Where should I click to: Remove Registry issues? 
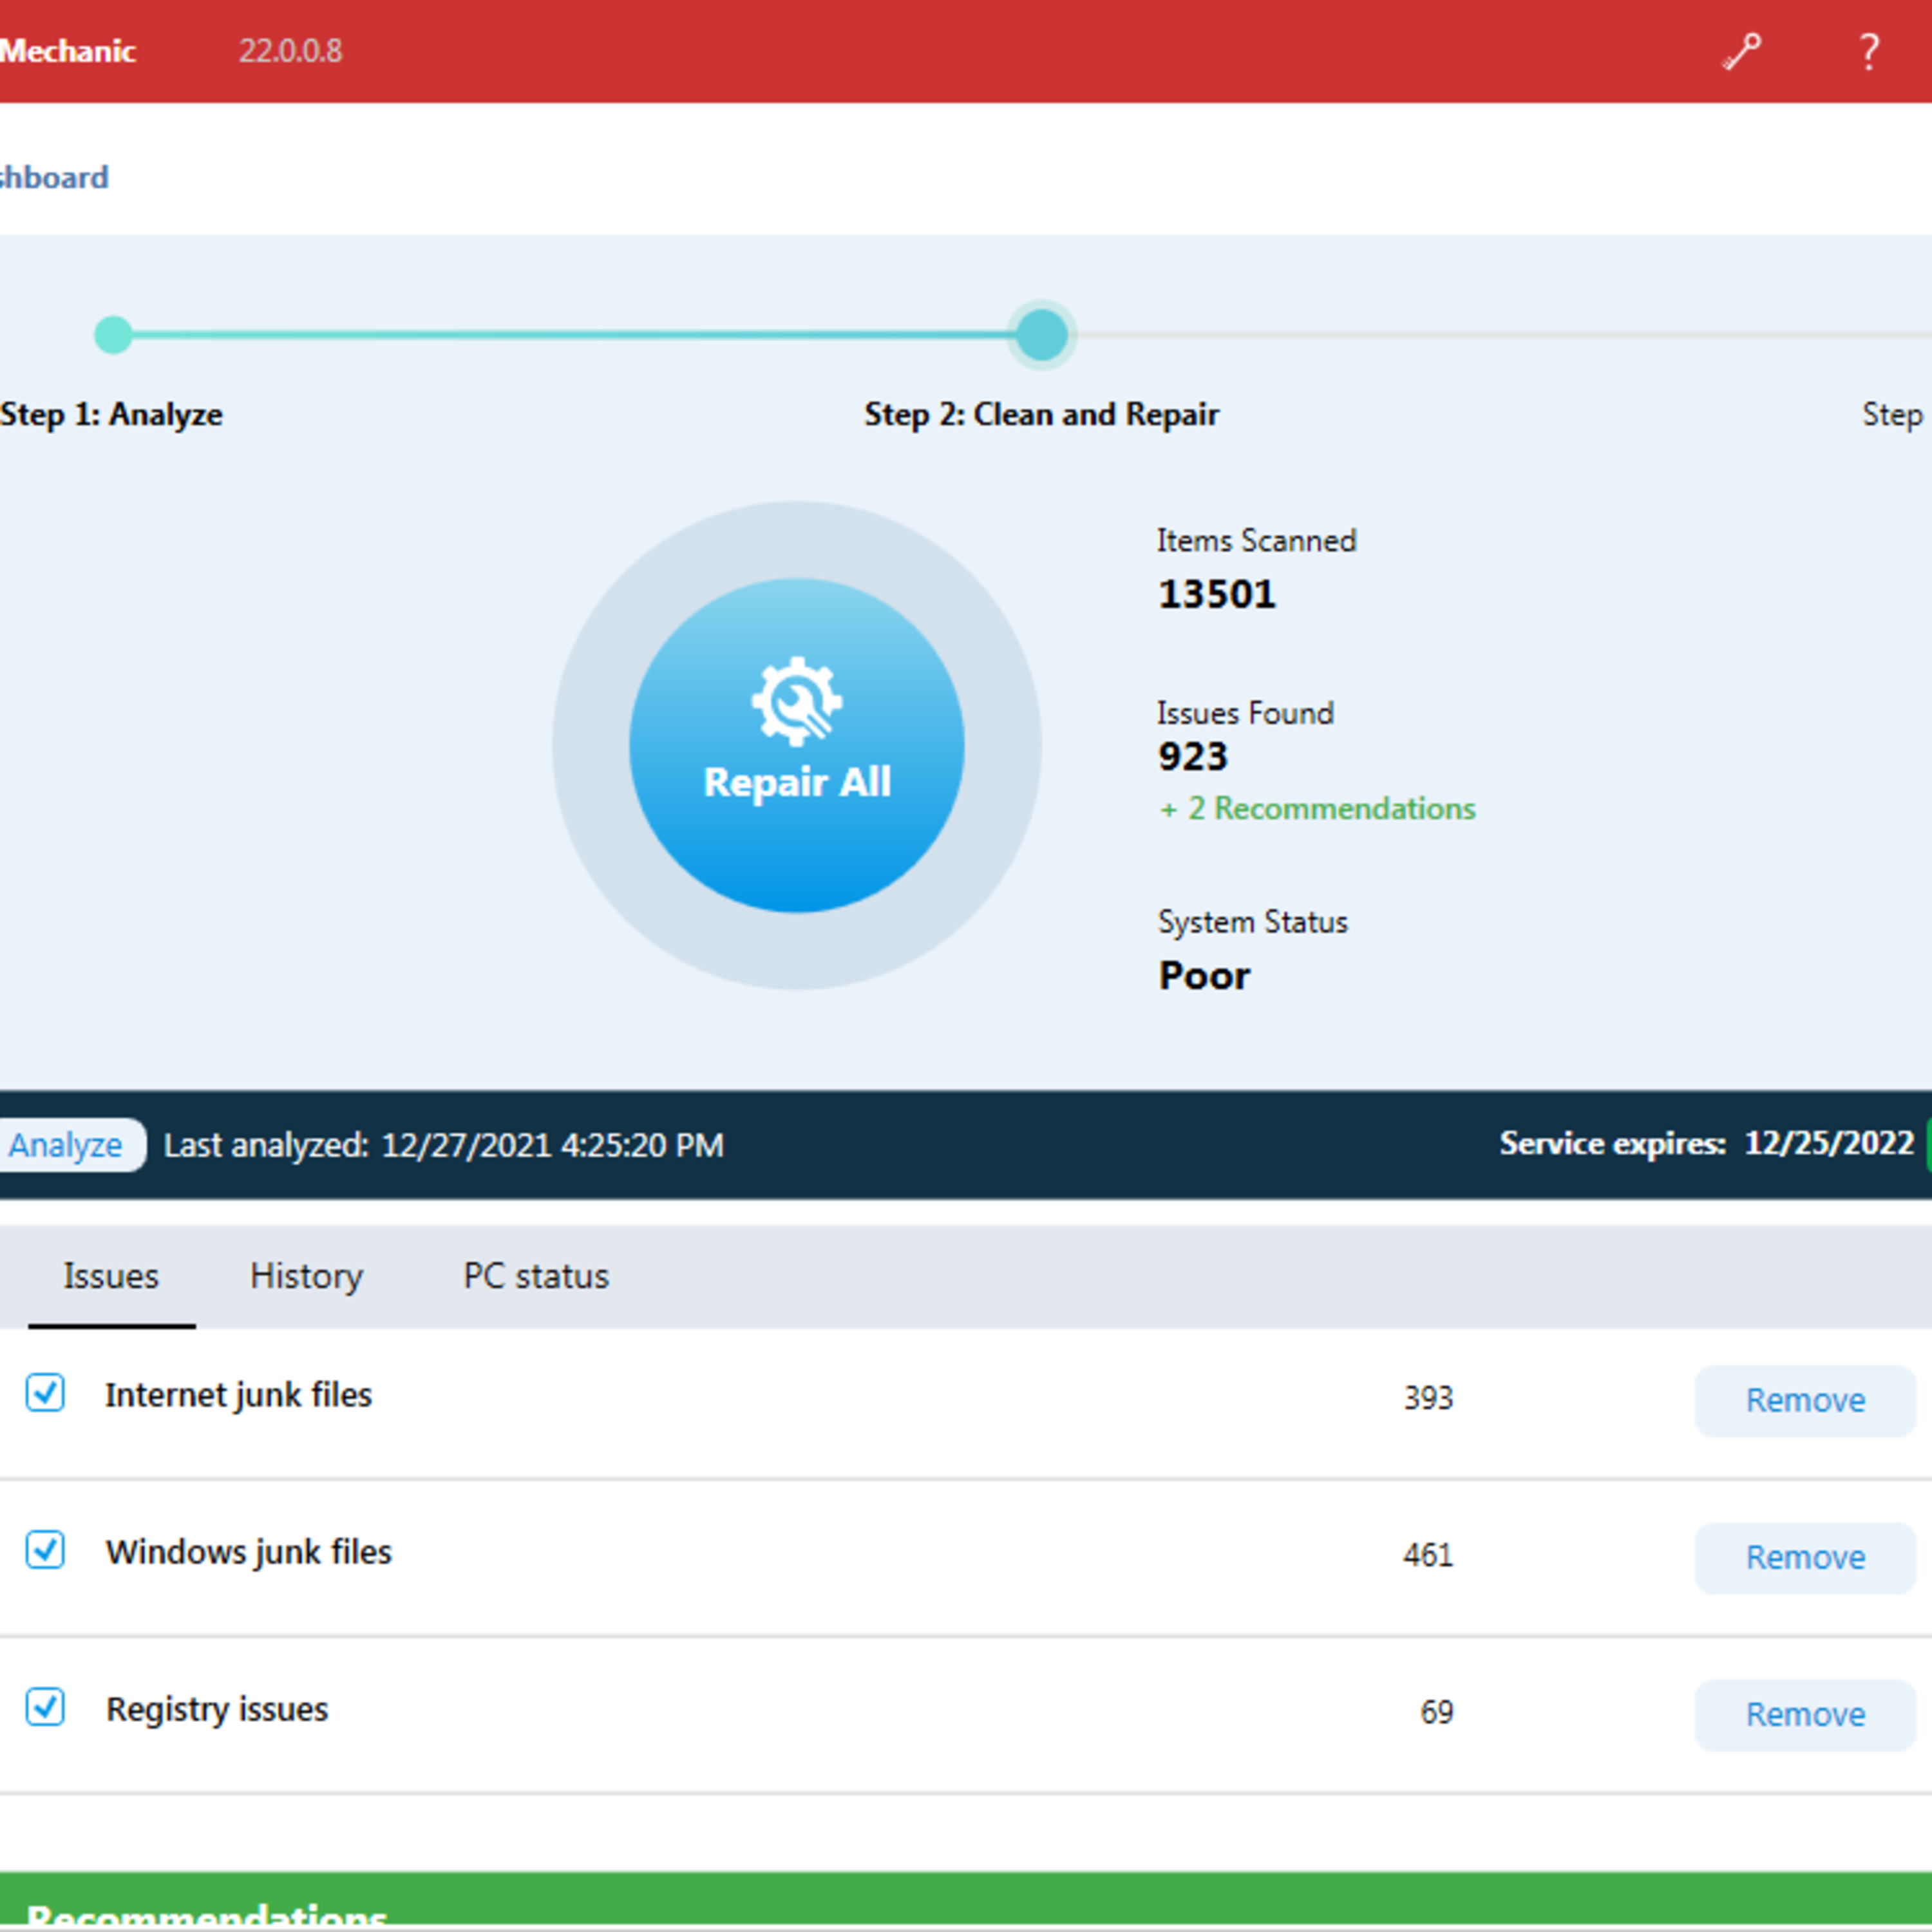coord(1805,1714)
